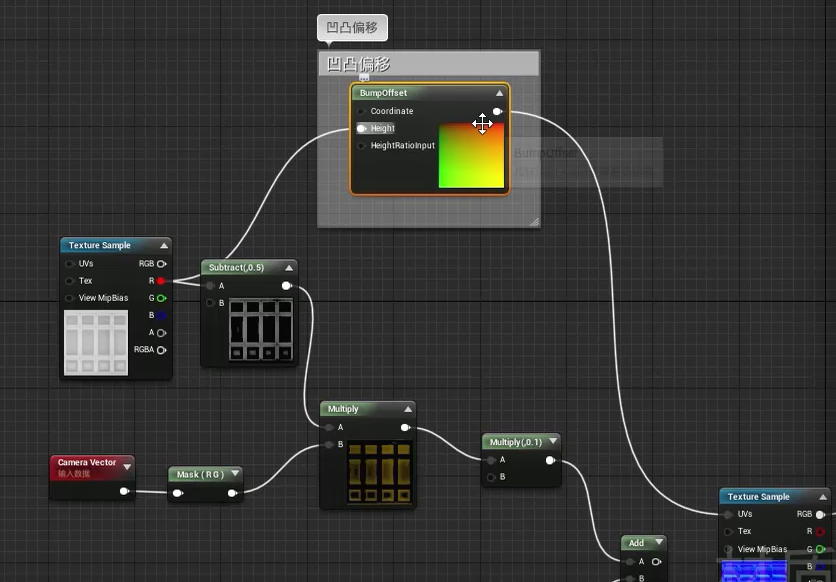Toggle the comment bubble pin above BumpOffset

tap(364, 78)
